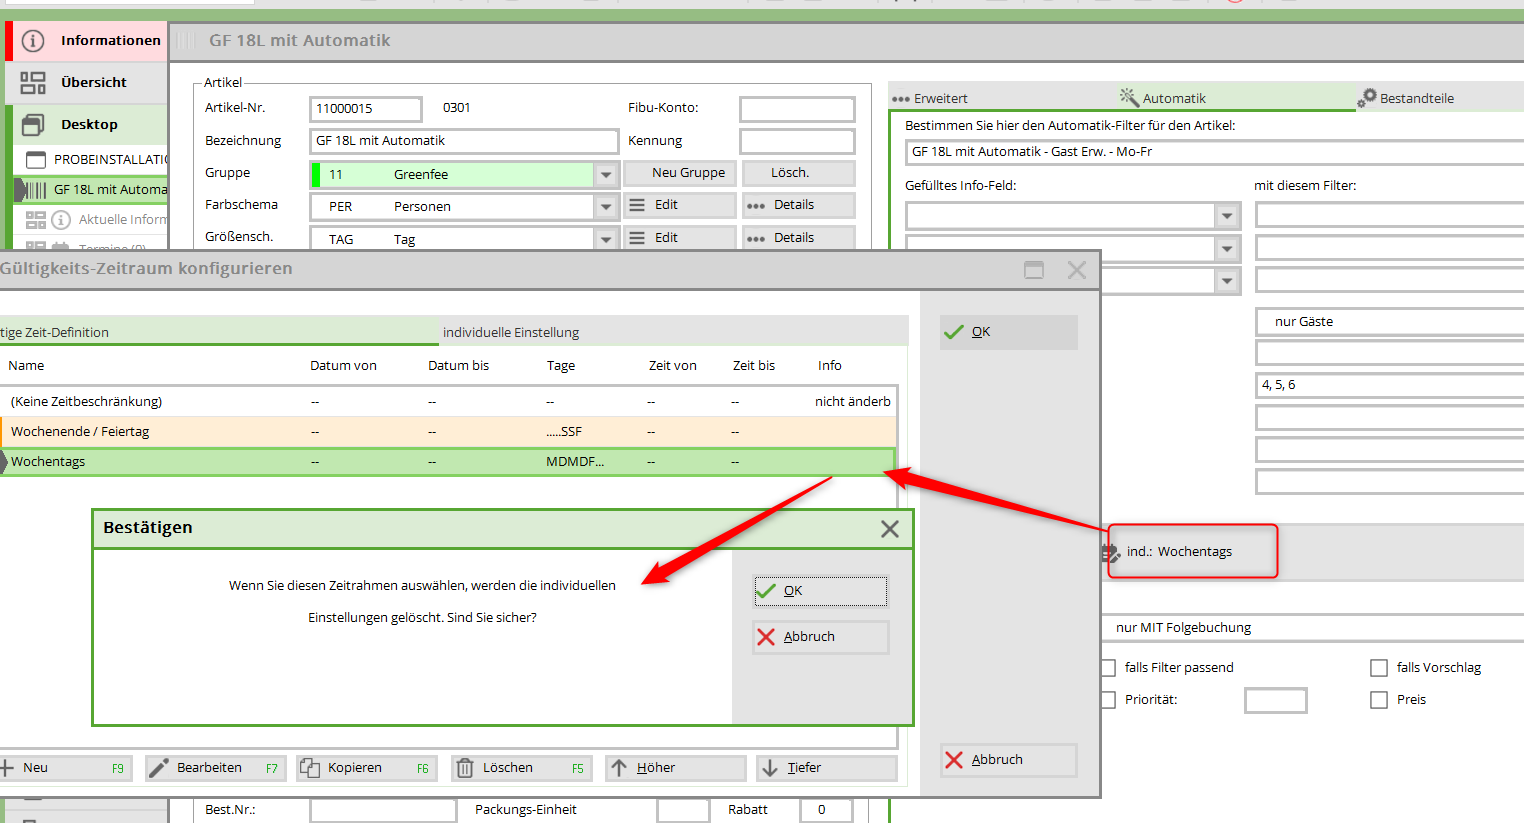Viewport: 1524px width, 823px height.
Task: Click the nur Gäste filter field
Action: point(1390,322)
